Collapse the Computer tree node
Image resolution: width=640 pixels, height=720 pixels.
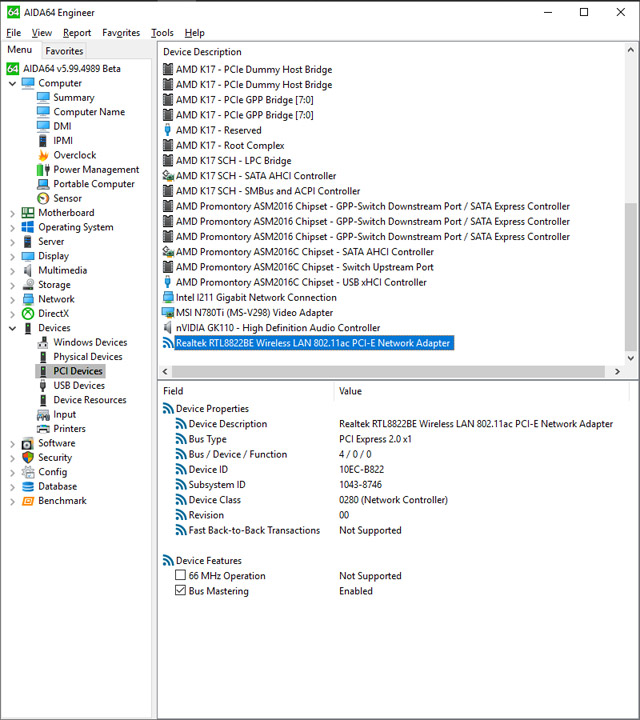(12, 83)
